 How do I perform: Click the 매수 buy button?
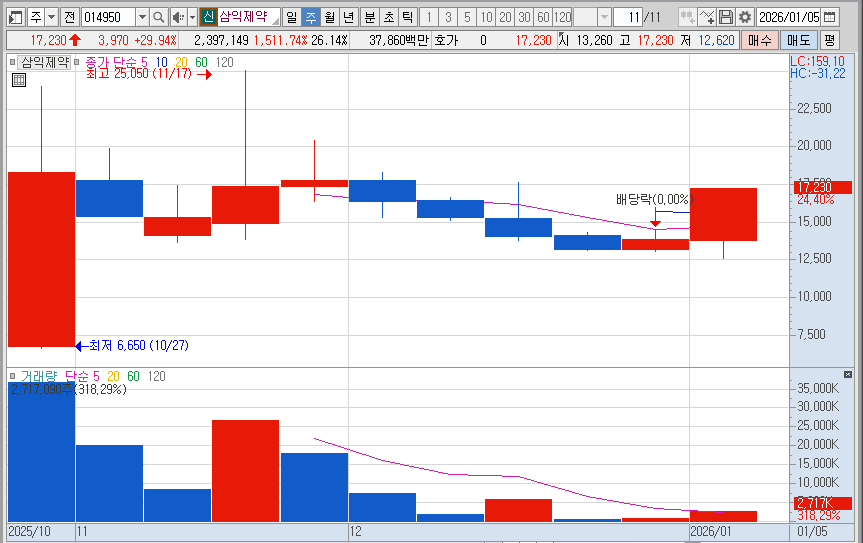coord(760,40)
